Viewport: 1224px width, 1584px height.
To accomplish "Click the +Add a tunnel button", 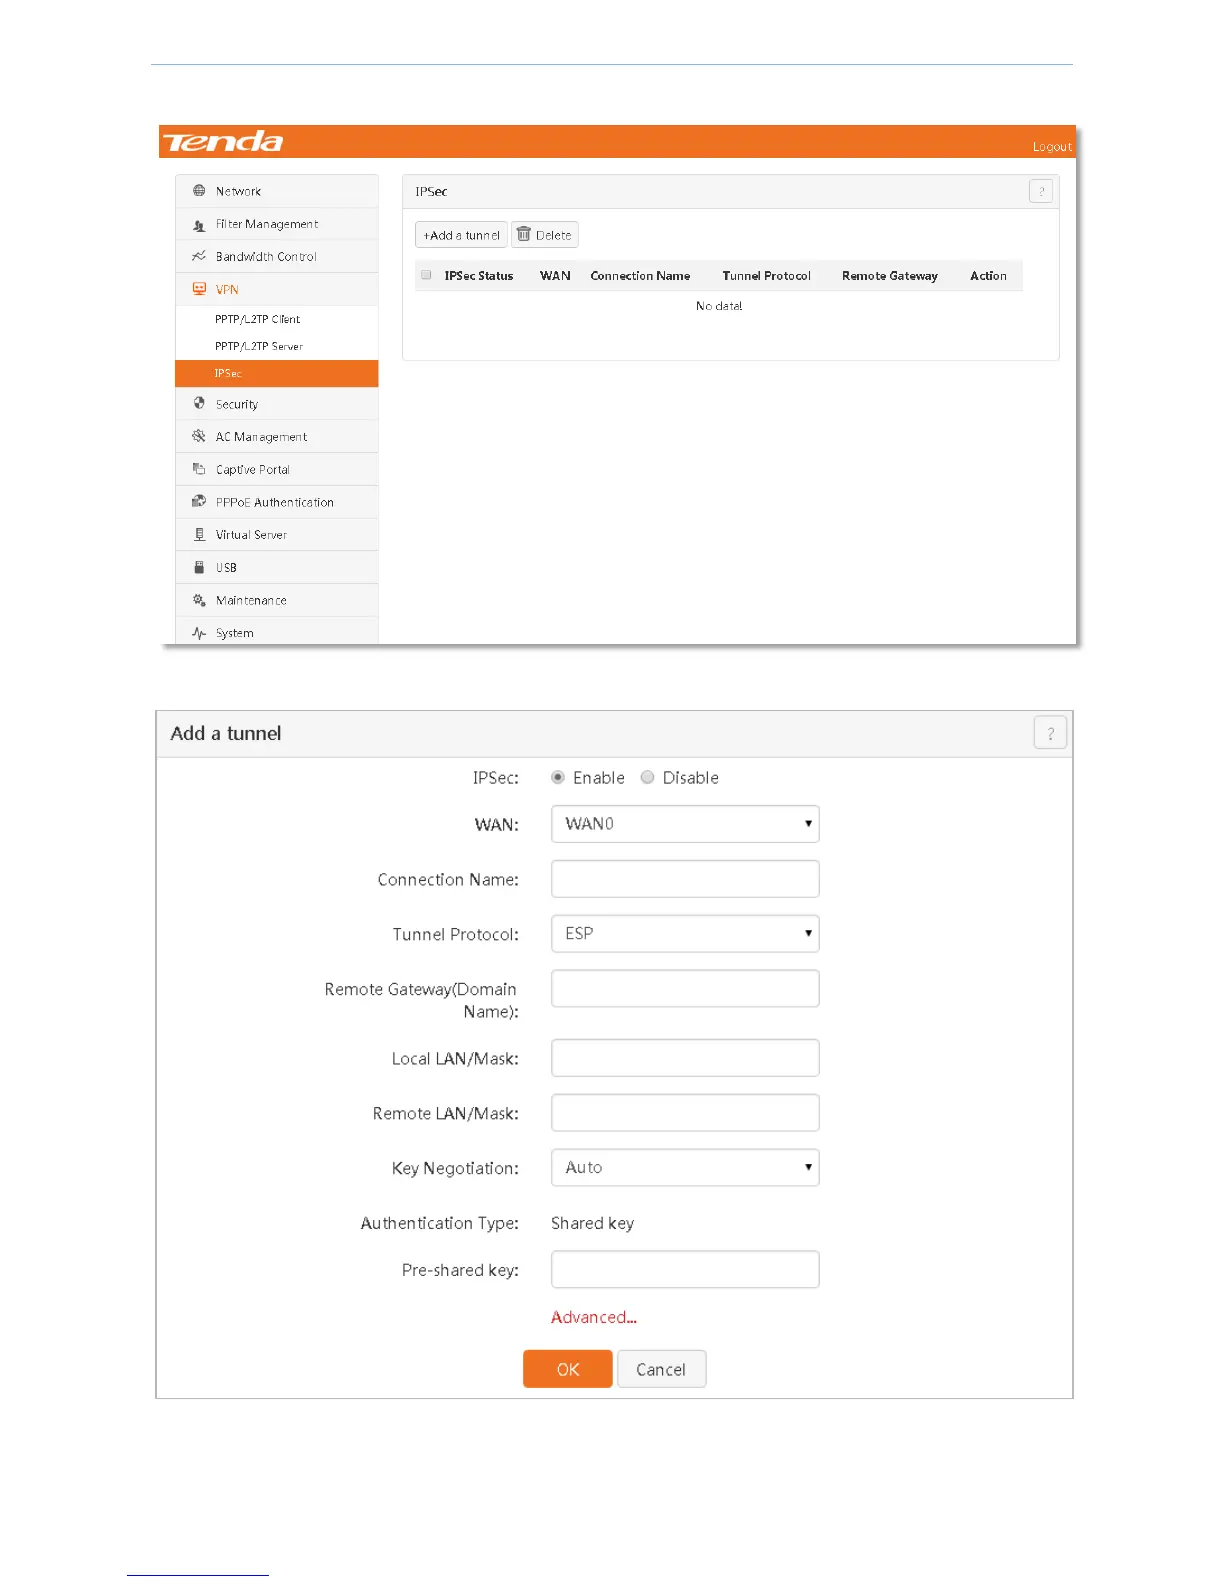I will click(461, 235).
